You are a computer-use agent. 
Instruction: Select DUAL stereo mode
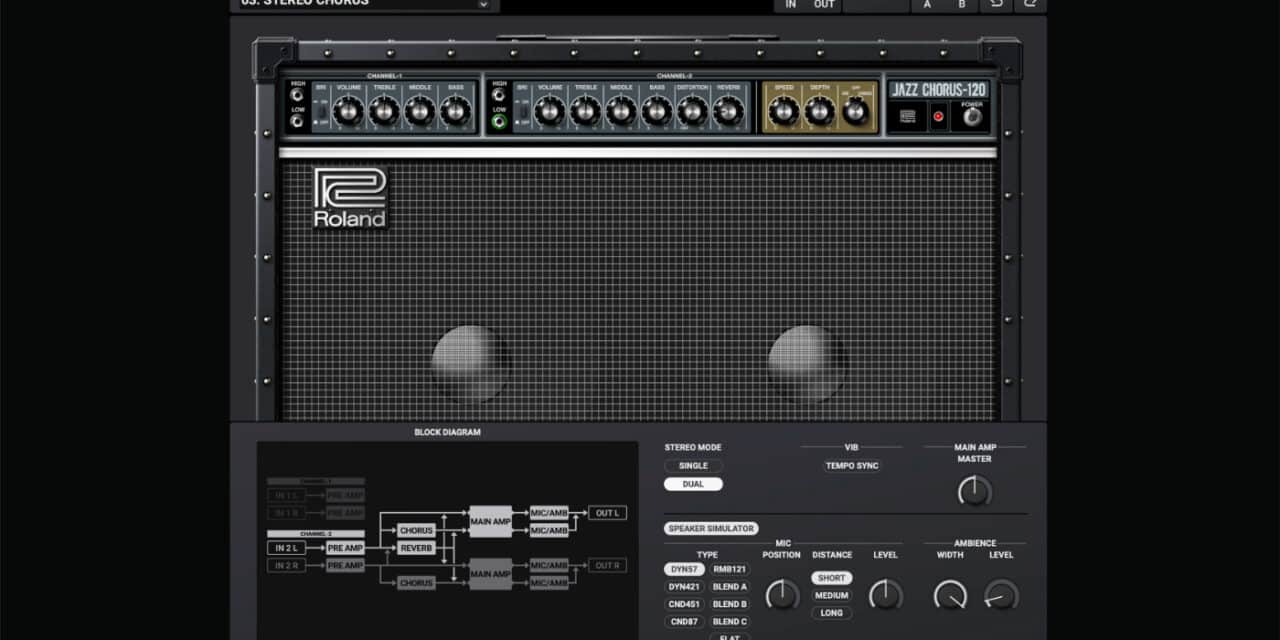coord(693,484)
